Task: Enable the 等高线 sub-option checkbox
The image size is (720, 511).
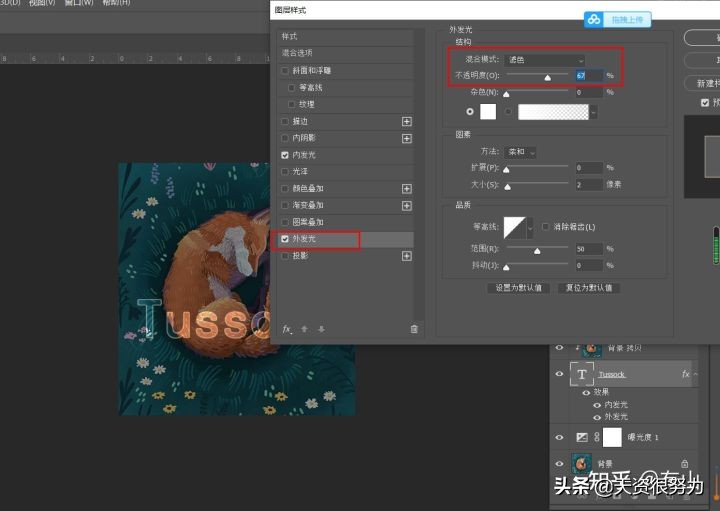Action: click(x=291, y=87)
